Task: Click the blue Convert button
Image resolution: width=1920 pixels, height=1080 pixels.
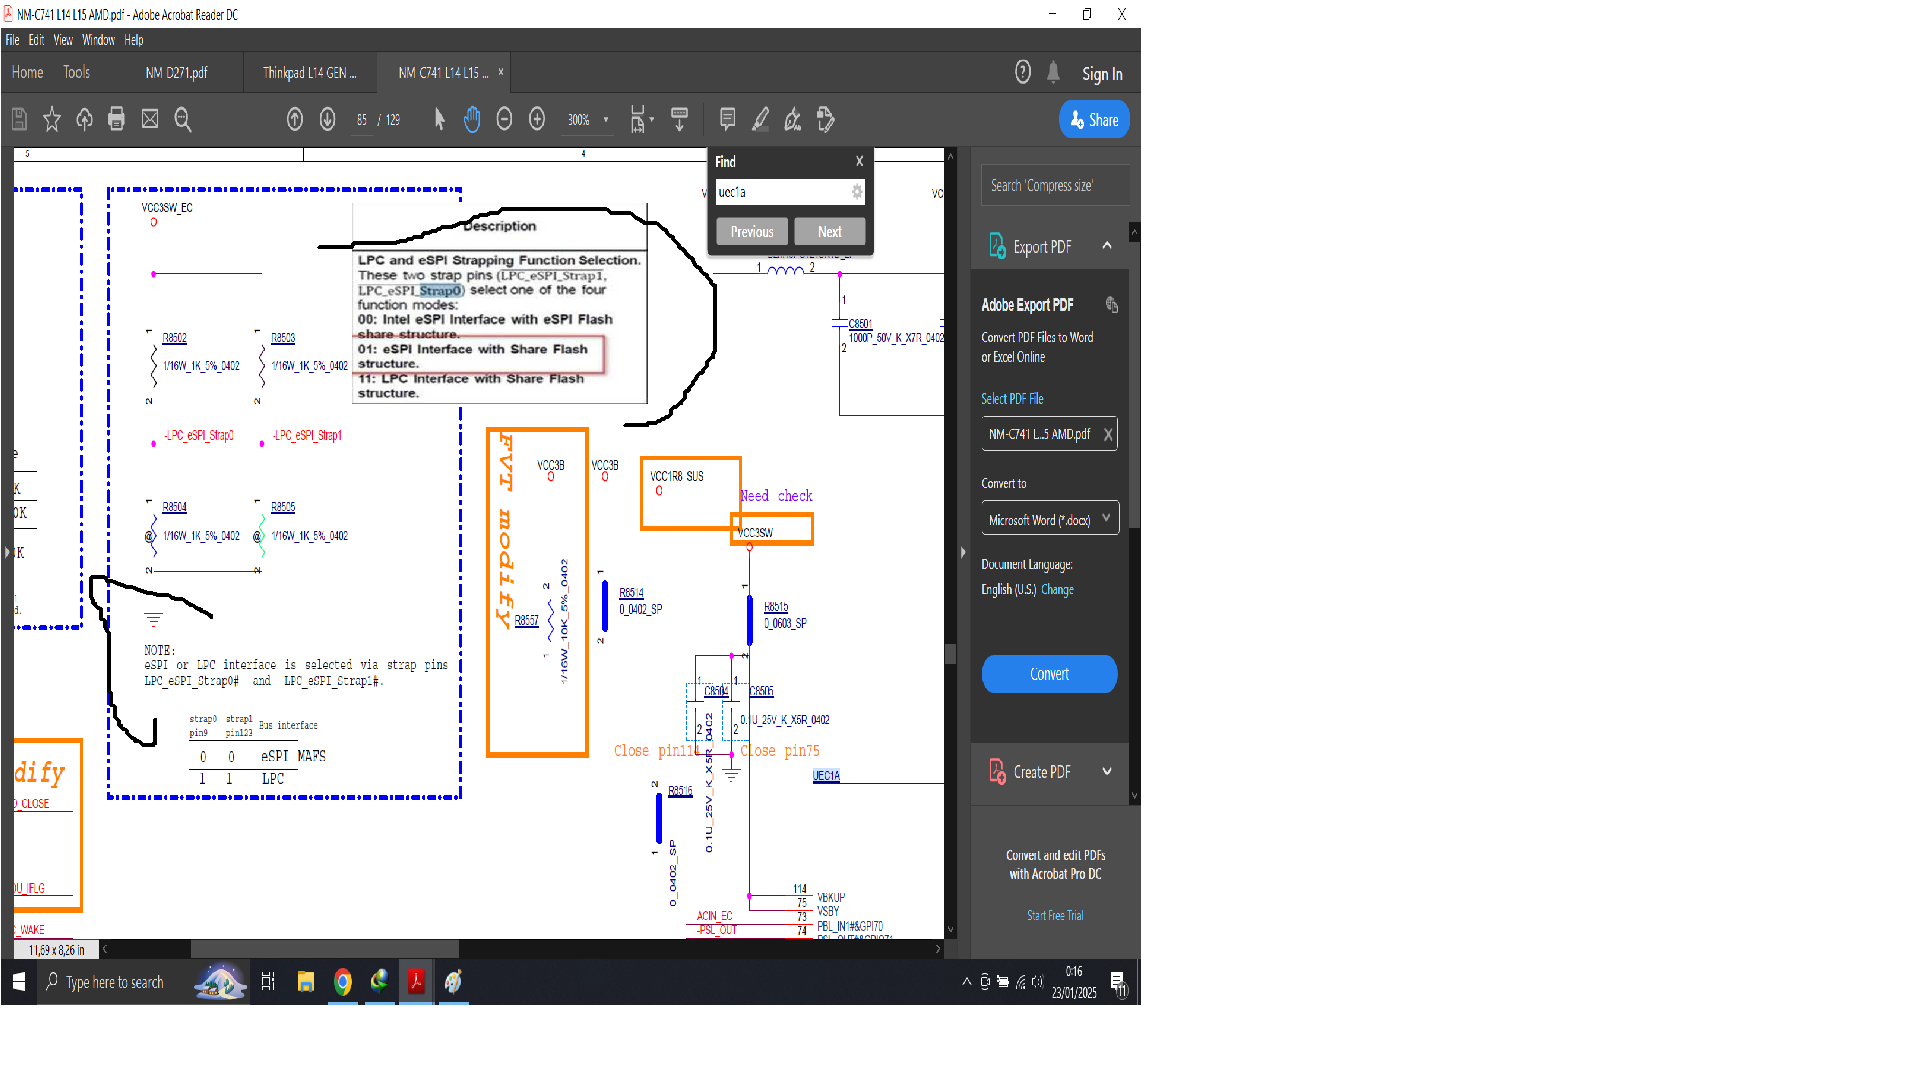Action: pos(1049,674)
